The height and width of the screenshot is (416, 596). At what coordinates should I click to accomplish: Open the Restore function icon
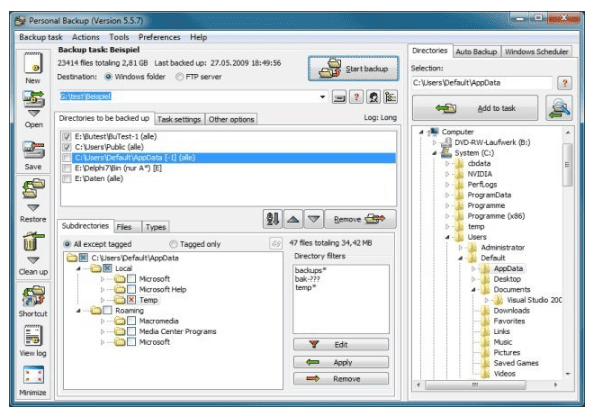tap(33, 189)
